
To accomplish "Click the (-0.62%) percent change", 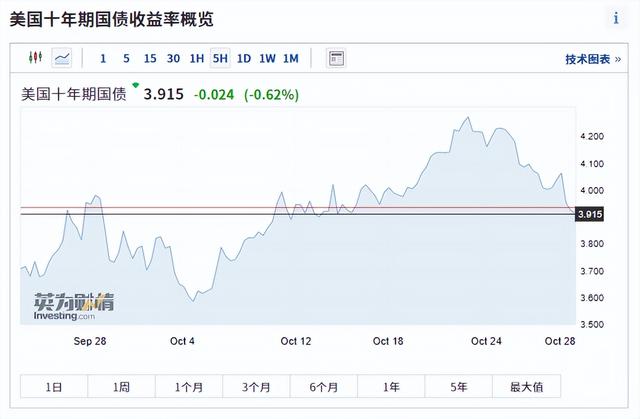I will coord(271,95).
